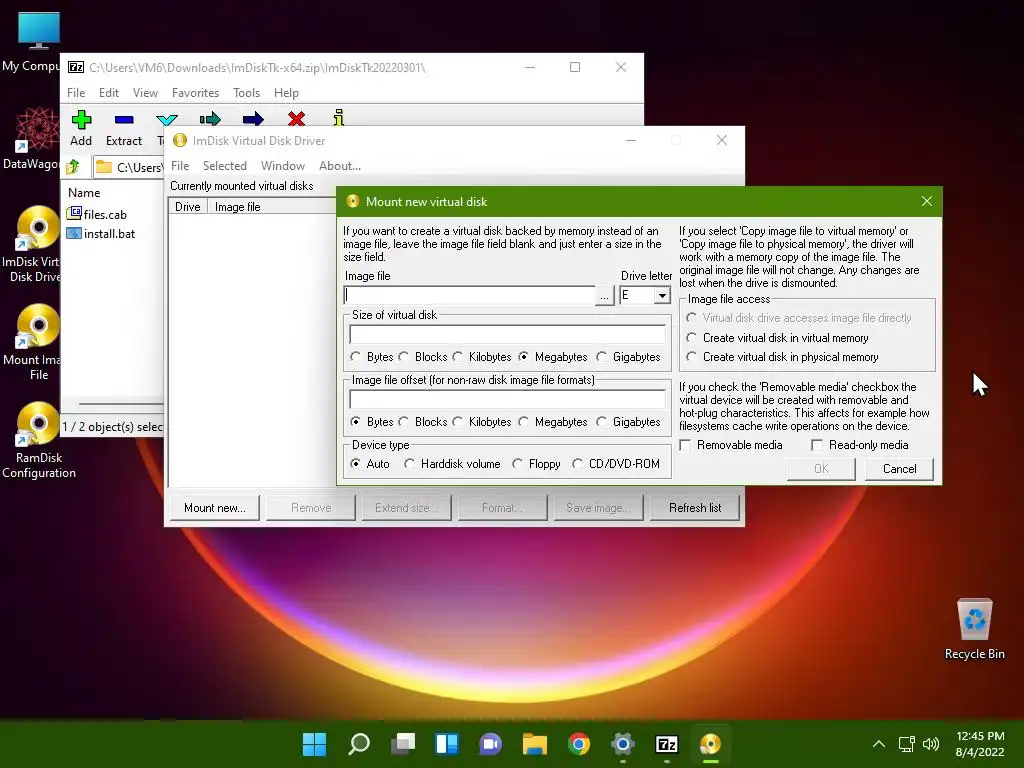The image size is (1024, 768).
Task: Select Harddisk volume device type
Action: (453, 464)
